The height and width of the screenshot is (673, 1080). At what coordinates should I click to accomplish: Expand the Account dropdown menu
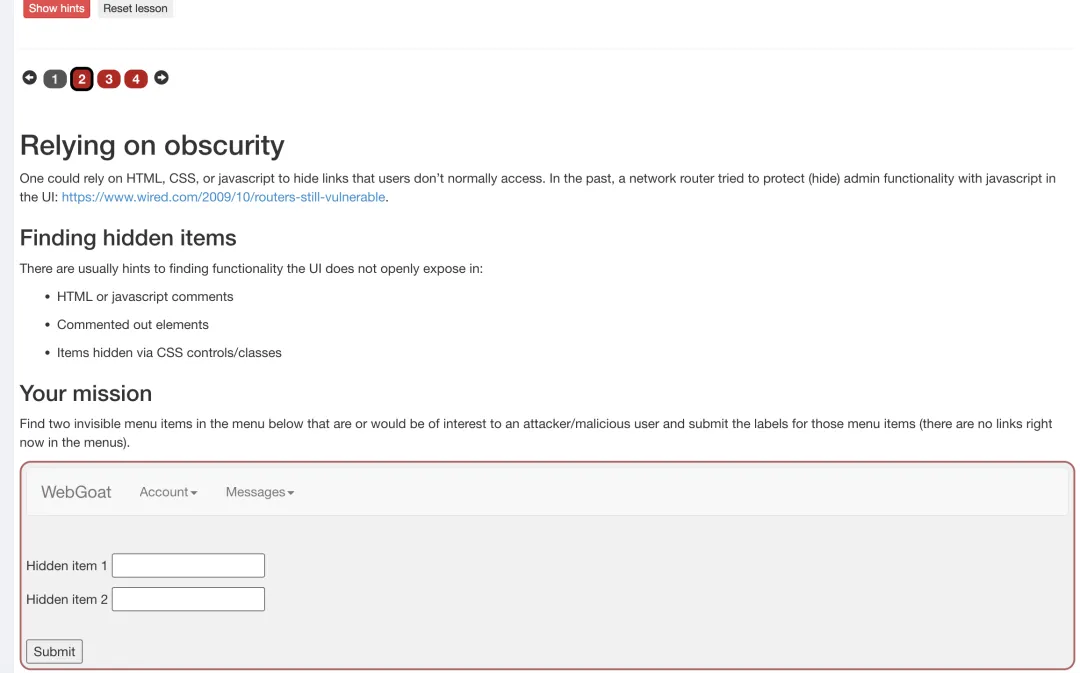[168, 492]
